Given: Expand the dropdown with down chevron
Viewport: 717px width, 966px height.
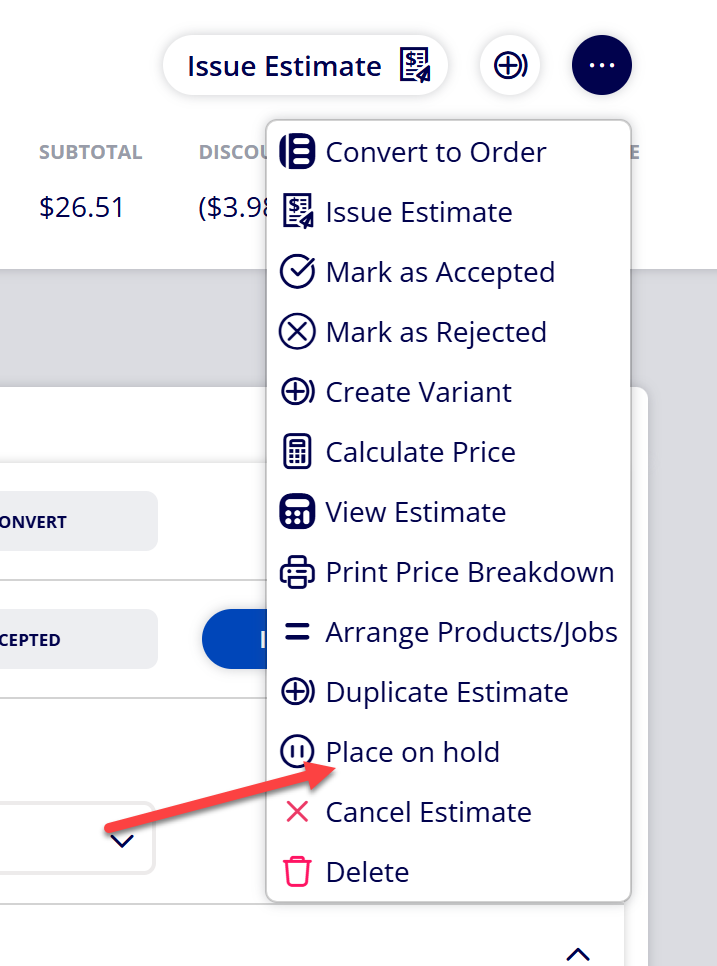Looking at the screenshot, I should (122, 841).
